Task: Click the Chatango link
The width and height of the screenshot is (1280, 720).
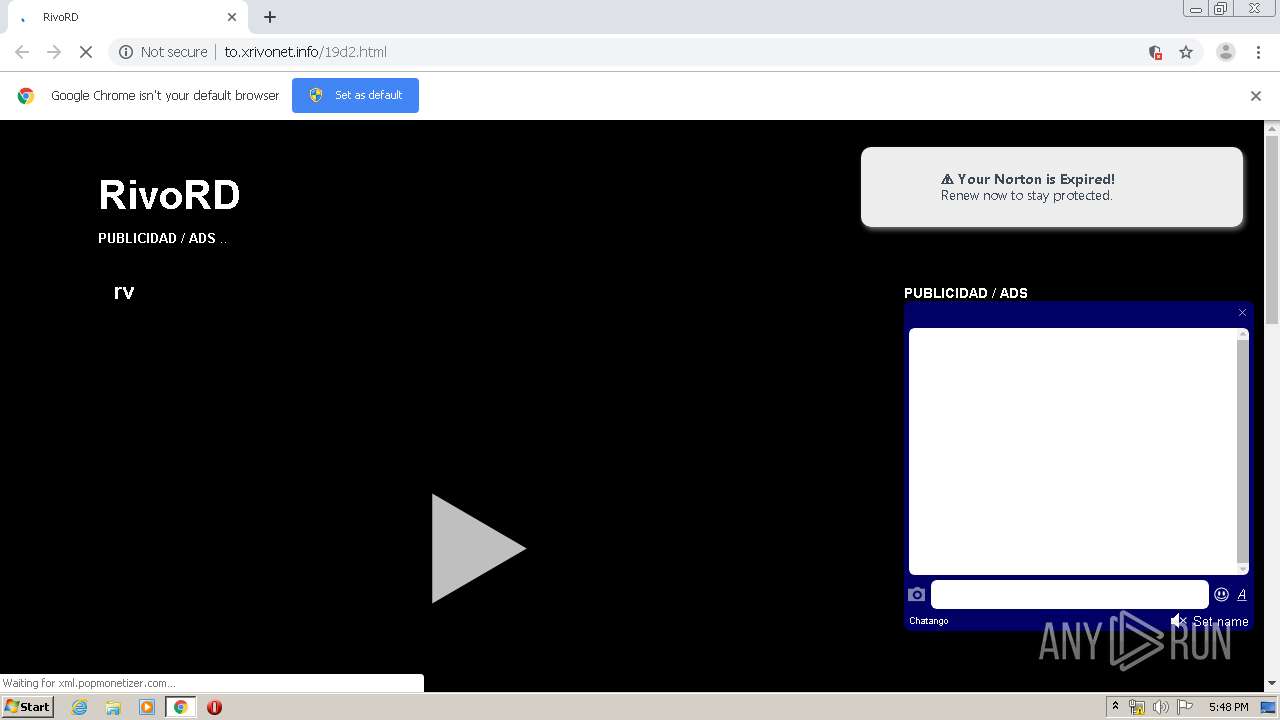Action: (929, 621)
